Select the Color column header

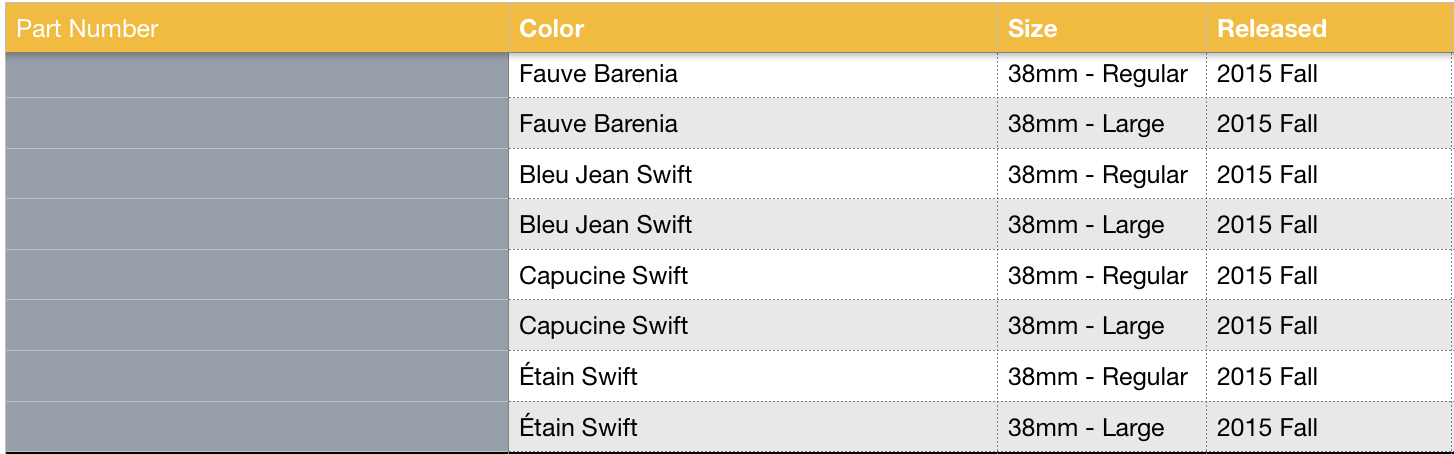coord(753,28)
